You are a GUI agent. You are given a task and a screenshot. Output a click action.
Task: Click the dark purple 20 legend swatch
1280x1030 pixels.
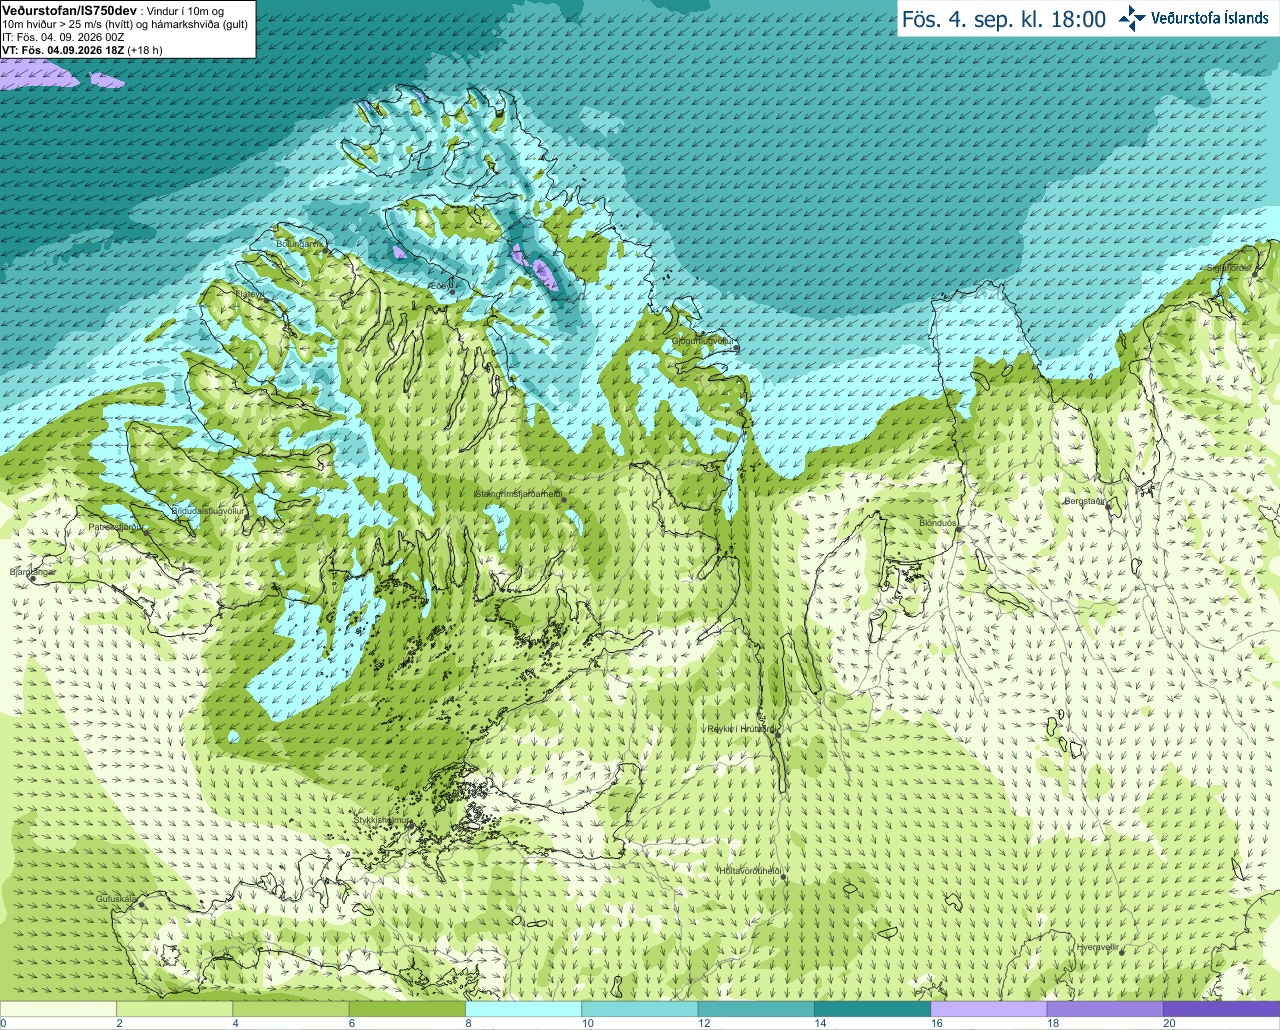click(1221, 1009)
